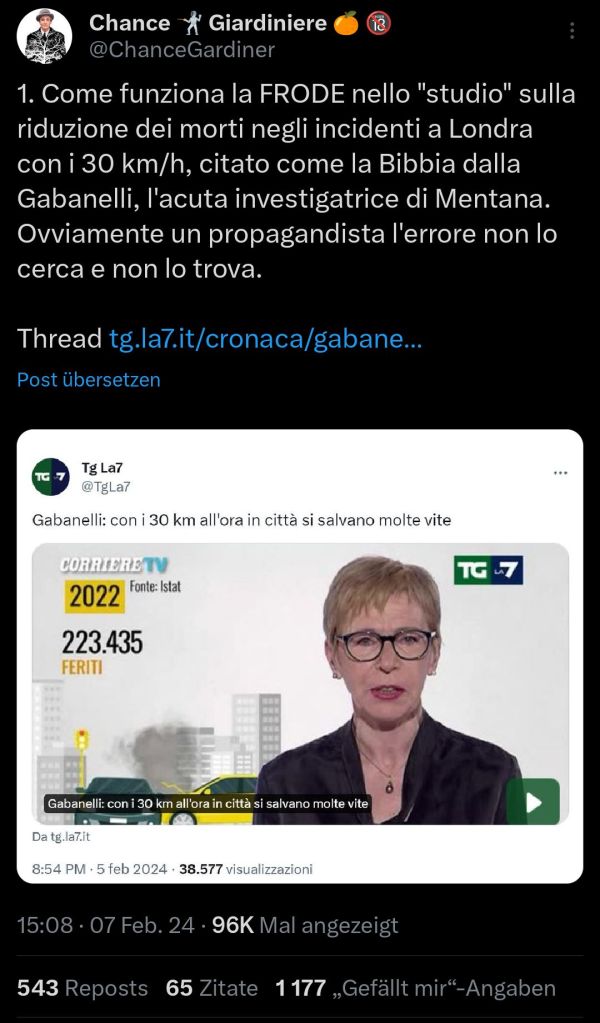Click the Da tg.la7.it source label
The image size is (600, 1023).
61,837
